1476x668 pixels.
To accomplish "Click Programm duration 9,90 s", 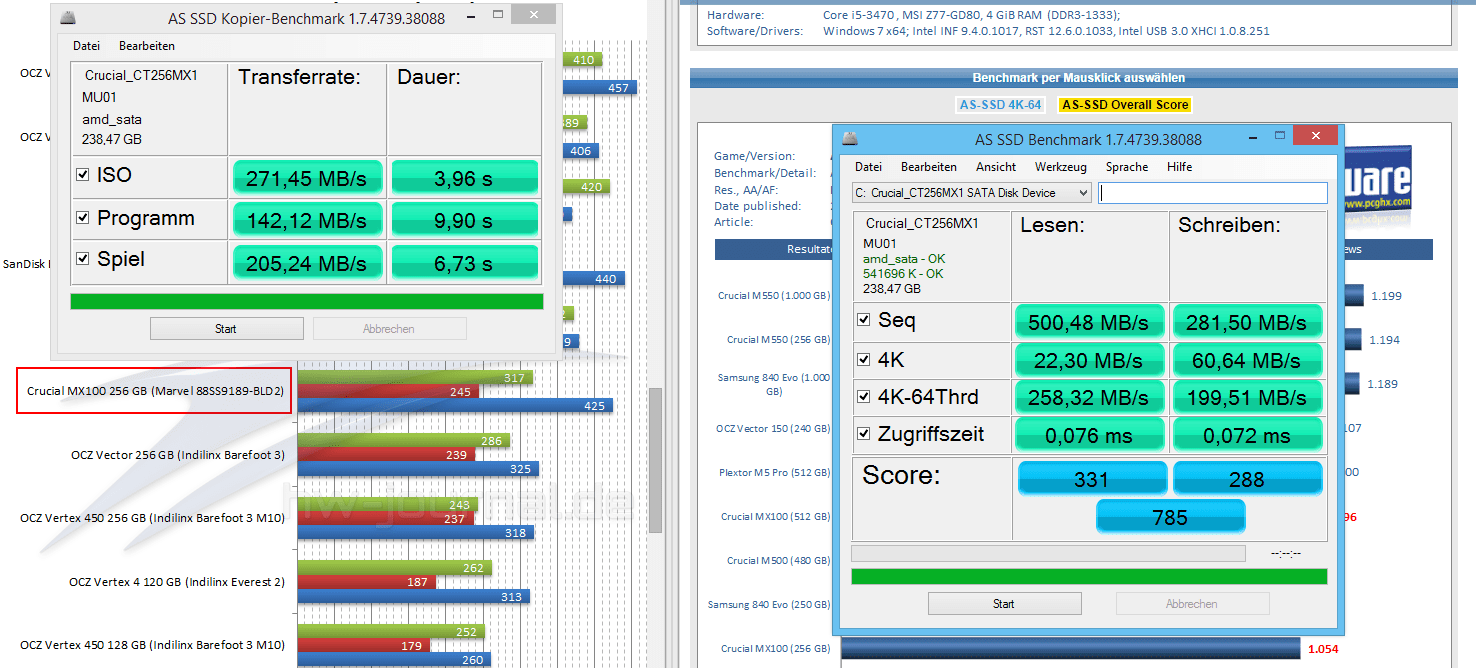I will click(x=464, y=220).
